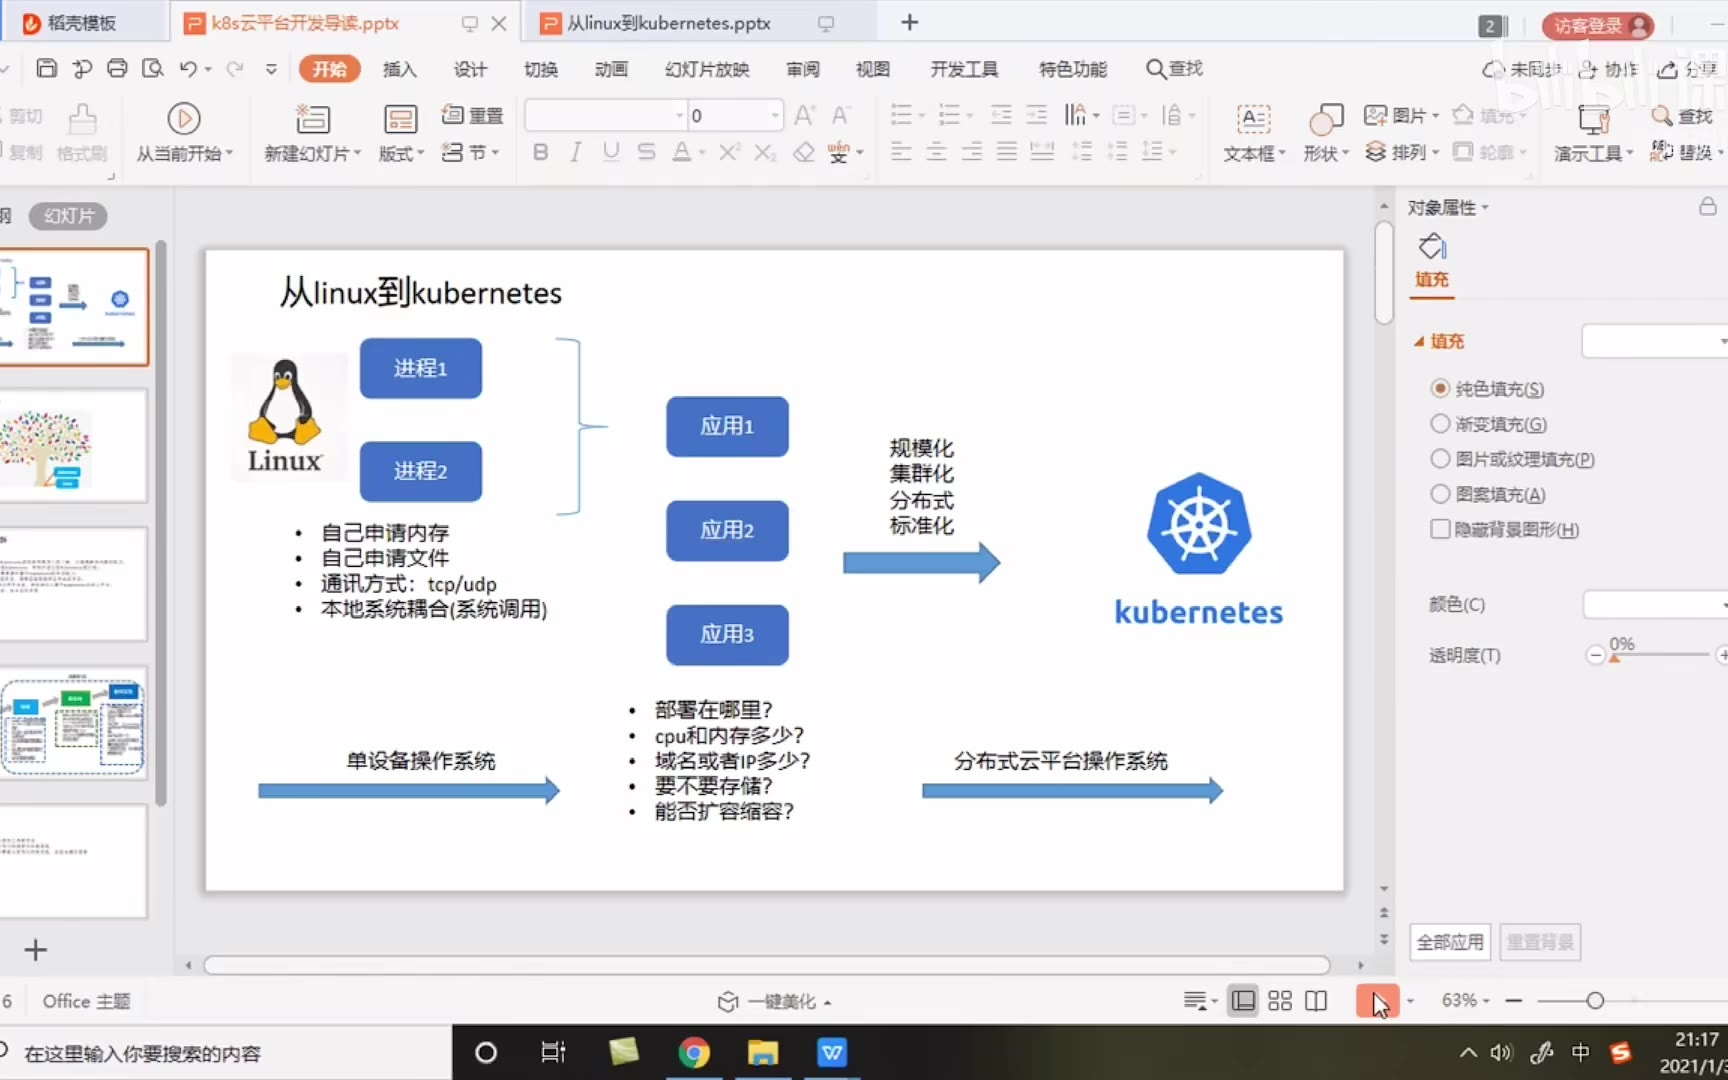The width and height of the screenshot is (1728, 1080).
Task: Click the Save icon in quick access toolbar
Action: pyautogui.click(x=46, y=68)
